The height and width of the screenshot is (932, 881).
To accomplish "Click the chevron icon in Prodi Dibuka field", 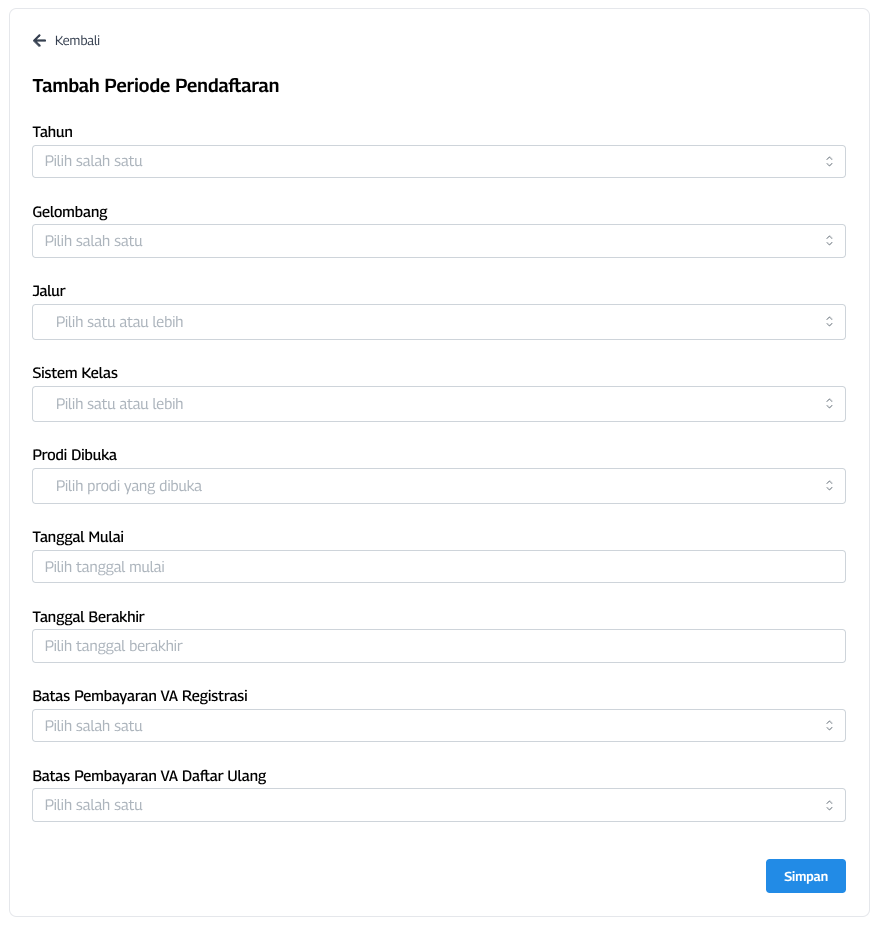I will [x=829, y=486].
